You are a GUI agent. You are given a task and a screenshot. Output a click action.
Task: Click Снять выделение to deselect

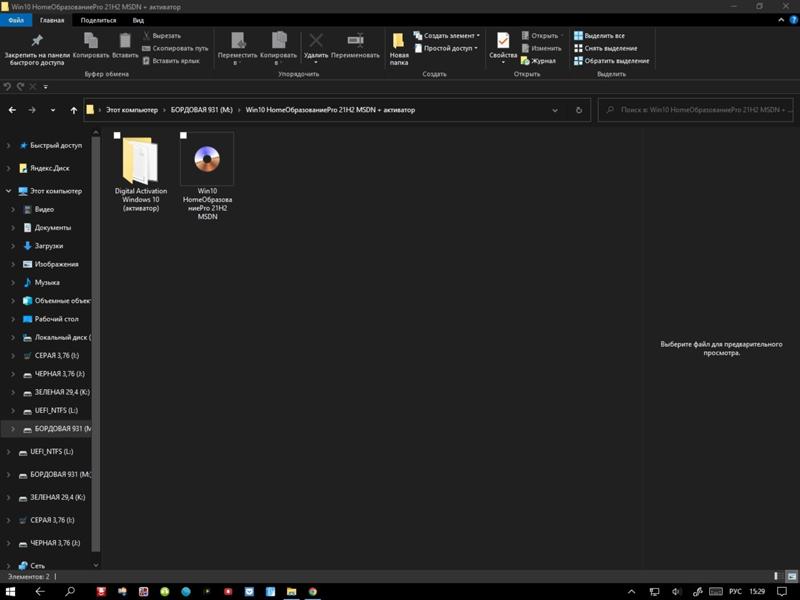tap(606, 48)
